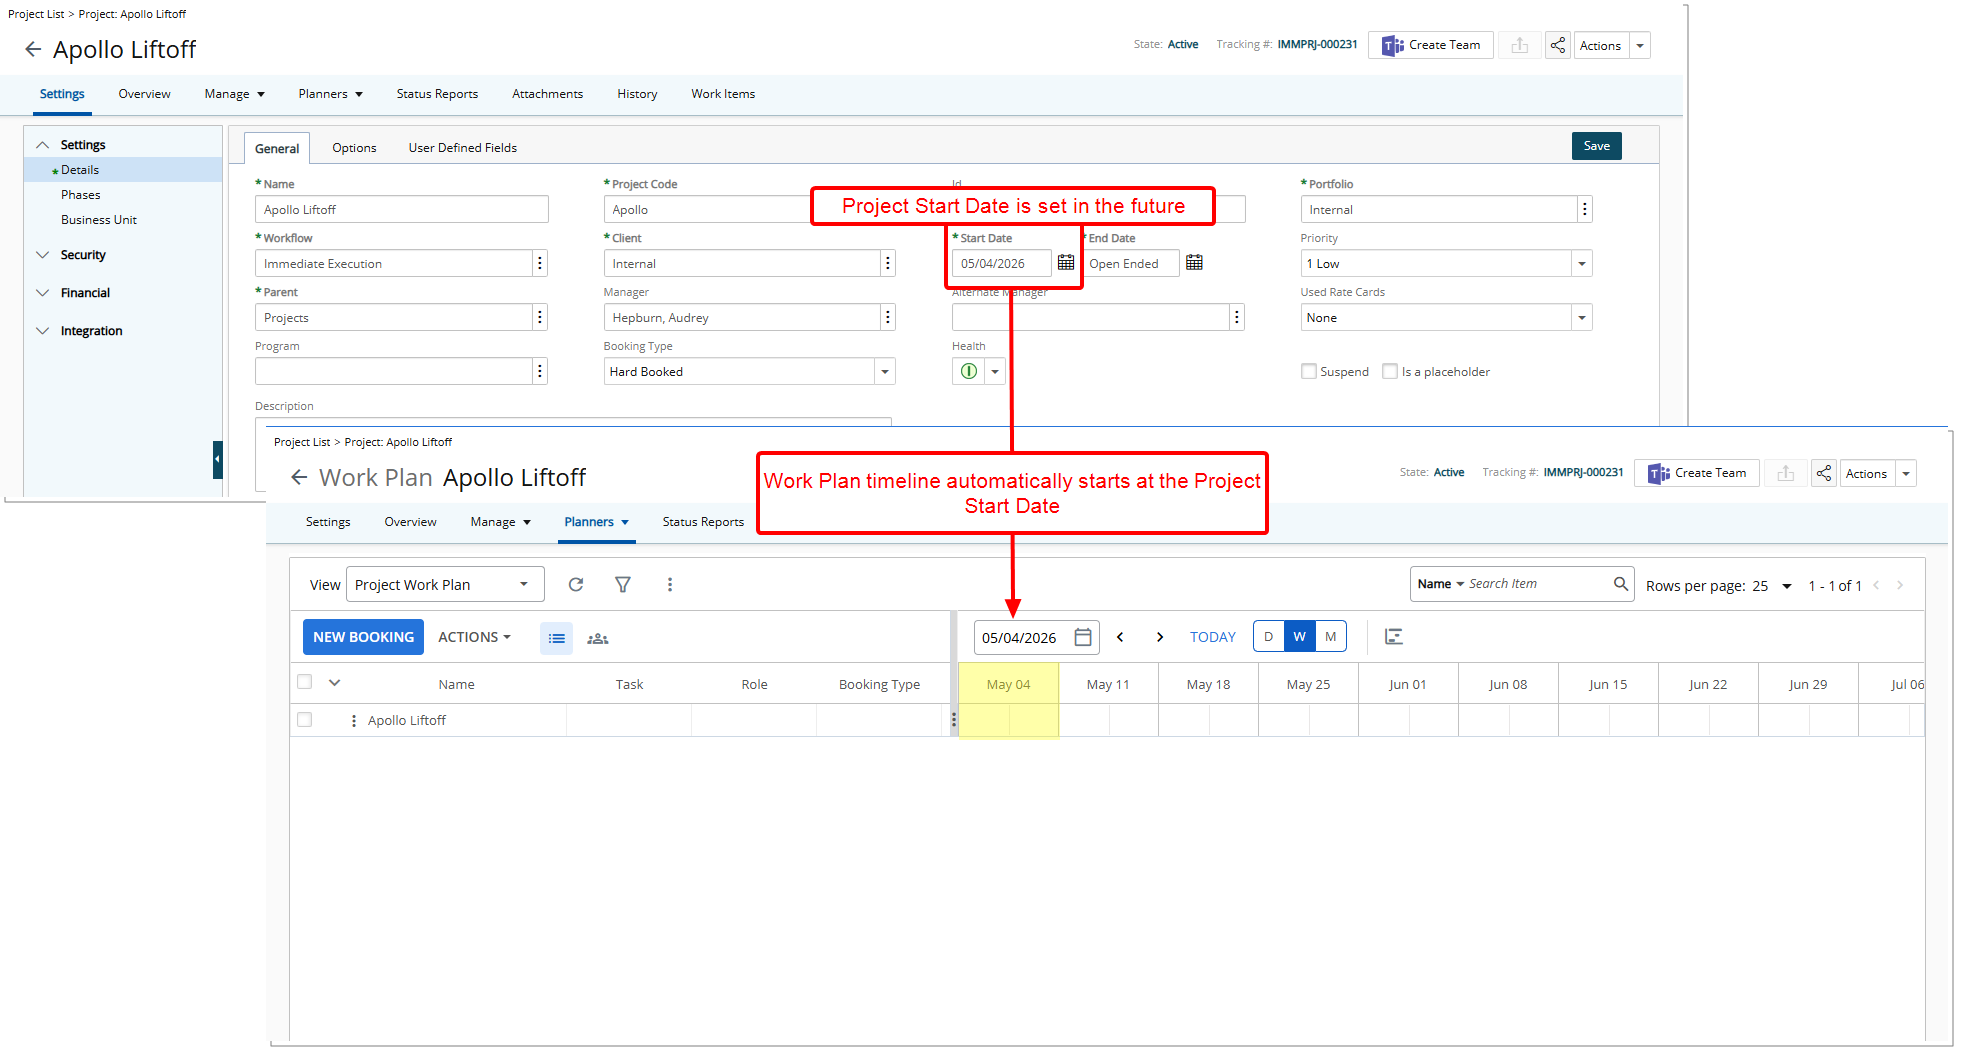Viewport: 1965px width, 1058px height.
Task: Click the share icon next to Actions
Action: [x=1557, y=45]
